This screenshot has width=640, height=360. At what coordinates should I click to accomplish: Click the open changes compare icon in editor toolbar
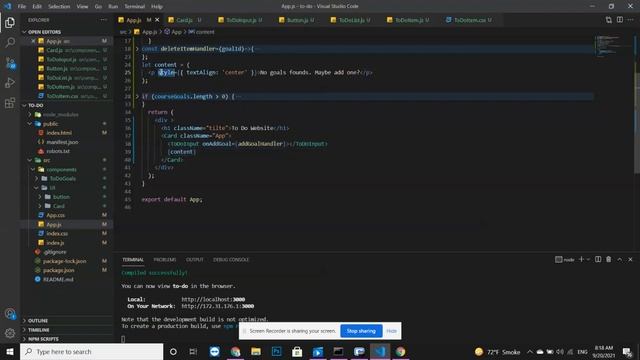coord(609,20)
